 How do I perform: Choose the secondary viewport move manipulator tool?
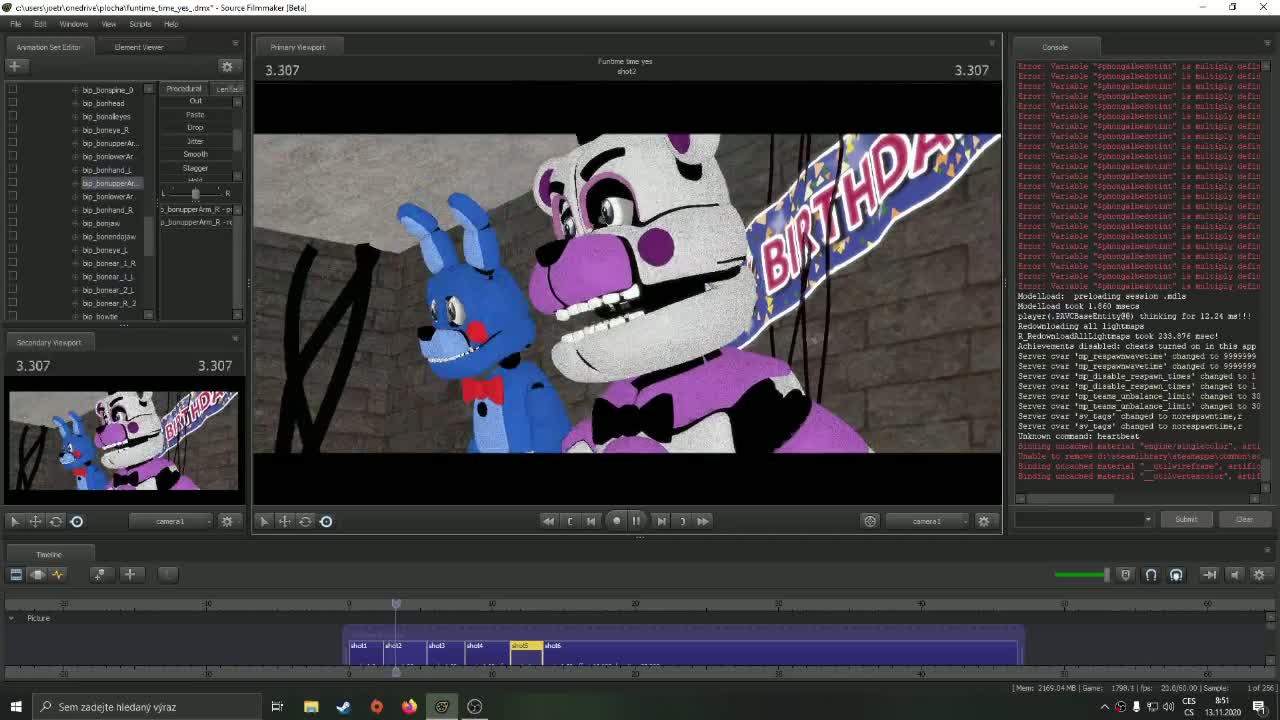(35, 521)
